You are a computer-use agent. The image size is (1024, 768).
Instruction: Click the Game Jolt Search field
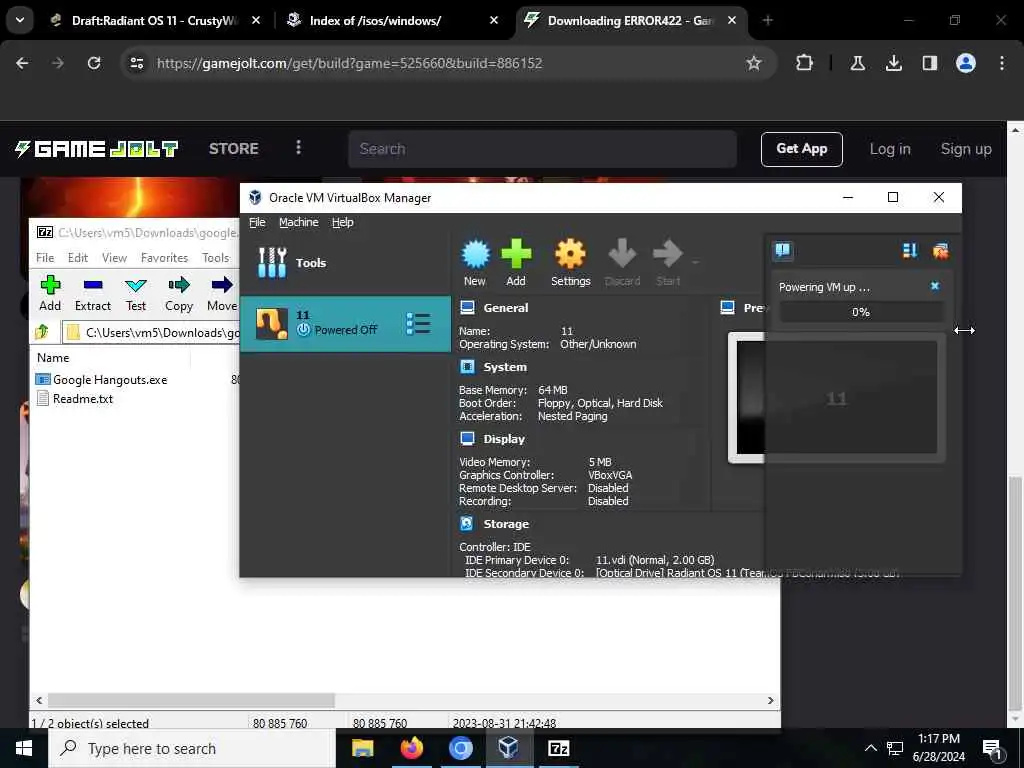(x=542, y=149)
